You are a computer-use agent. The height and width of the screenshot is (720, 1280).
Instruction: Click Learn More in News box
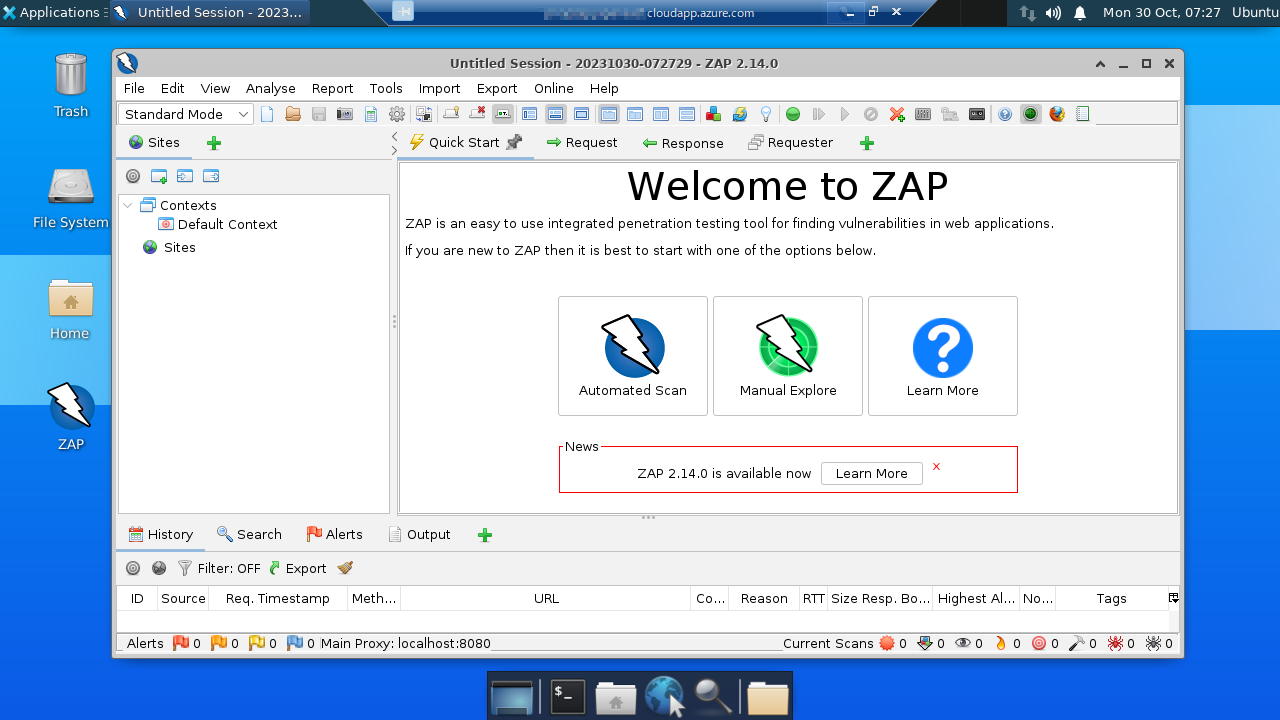(871, 473)
